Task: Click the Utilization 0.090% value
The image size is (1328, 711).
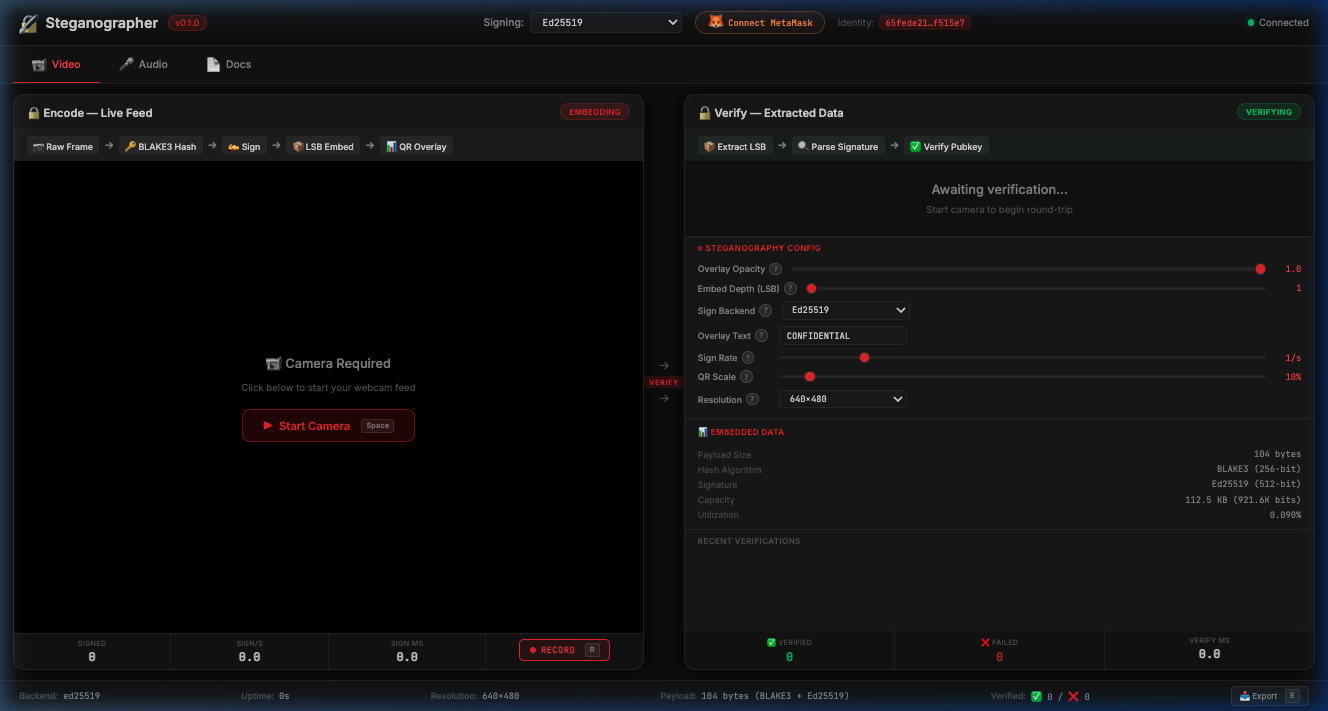Action: [1285, 515]
